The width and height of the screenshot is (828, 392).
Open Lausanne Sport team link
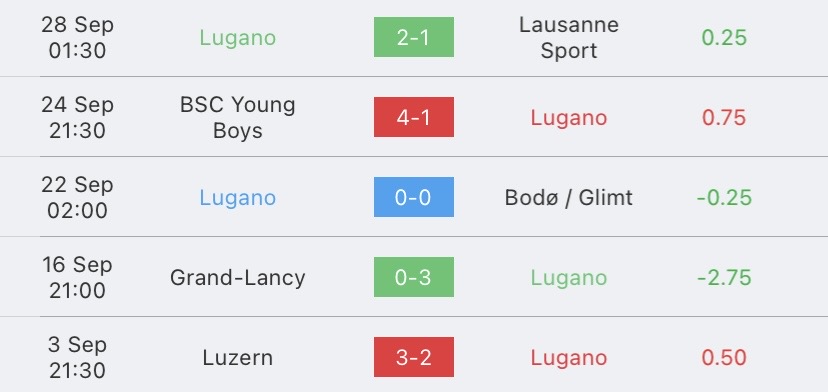[569, 38]
